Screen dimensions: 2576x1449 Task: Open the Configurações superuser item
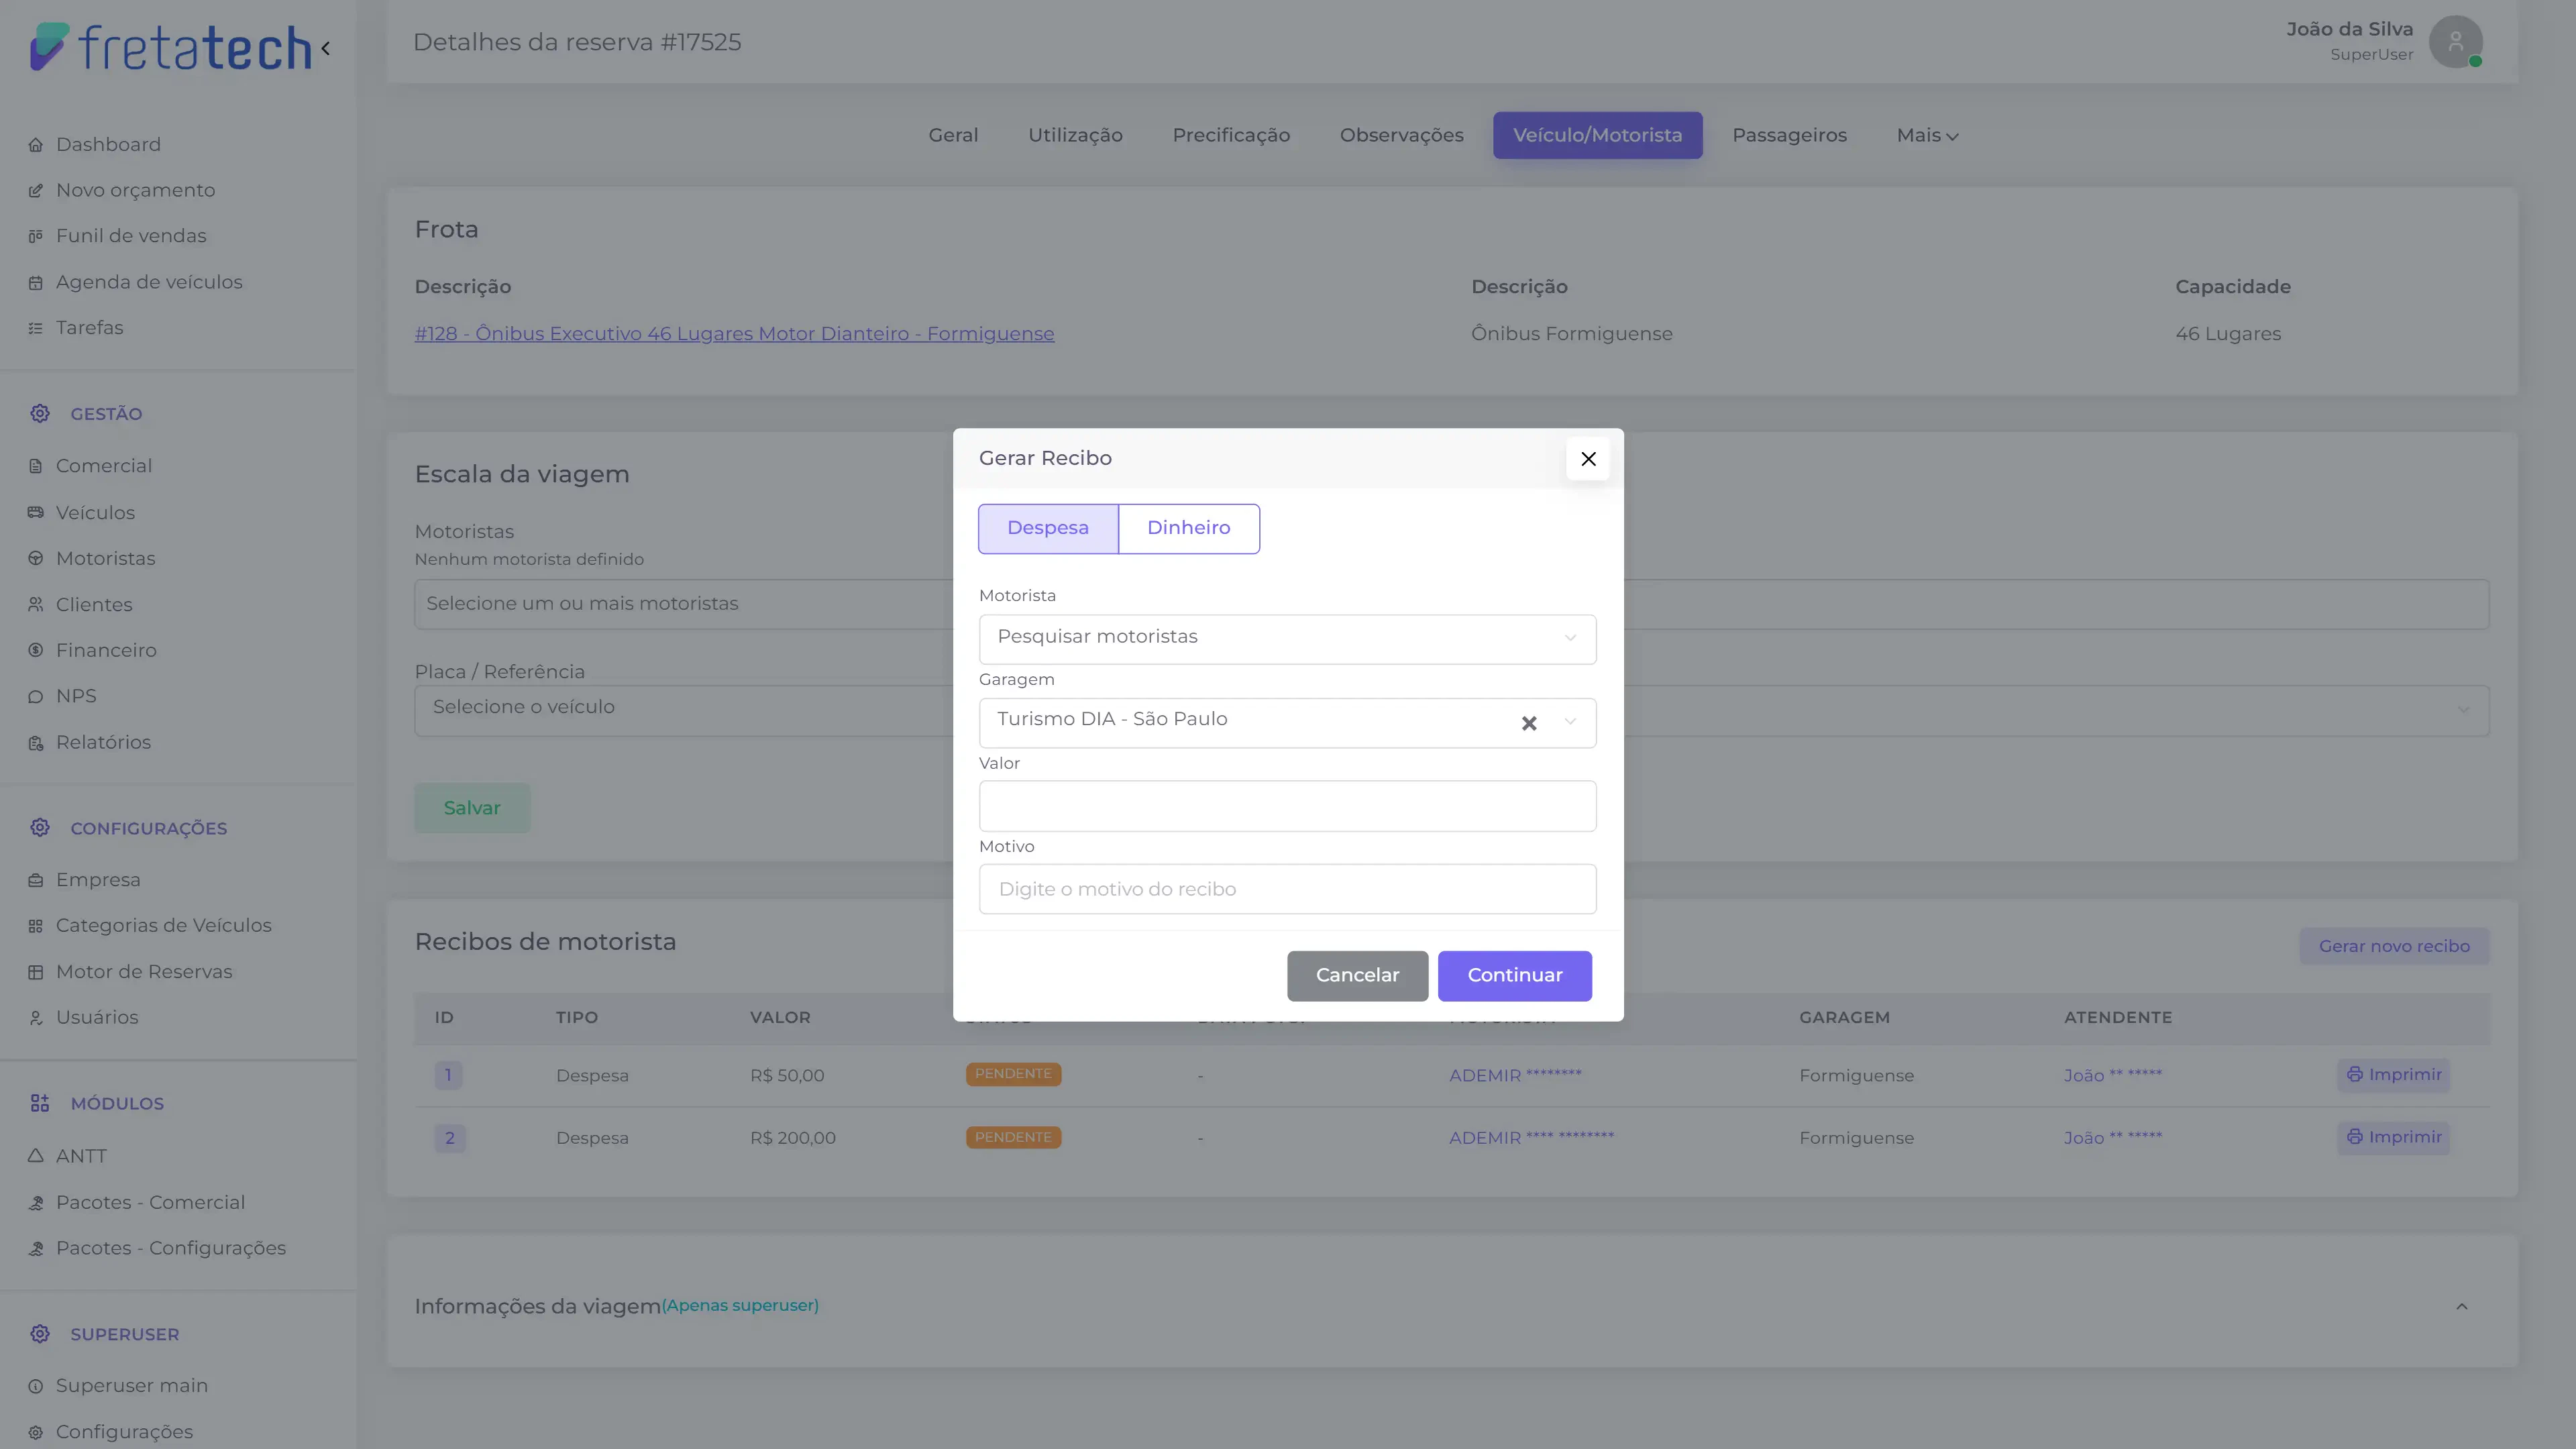[124, 1432]
